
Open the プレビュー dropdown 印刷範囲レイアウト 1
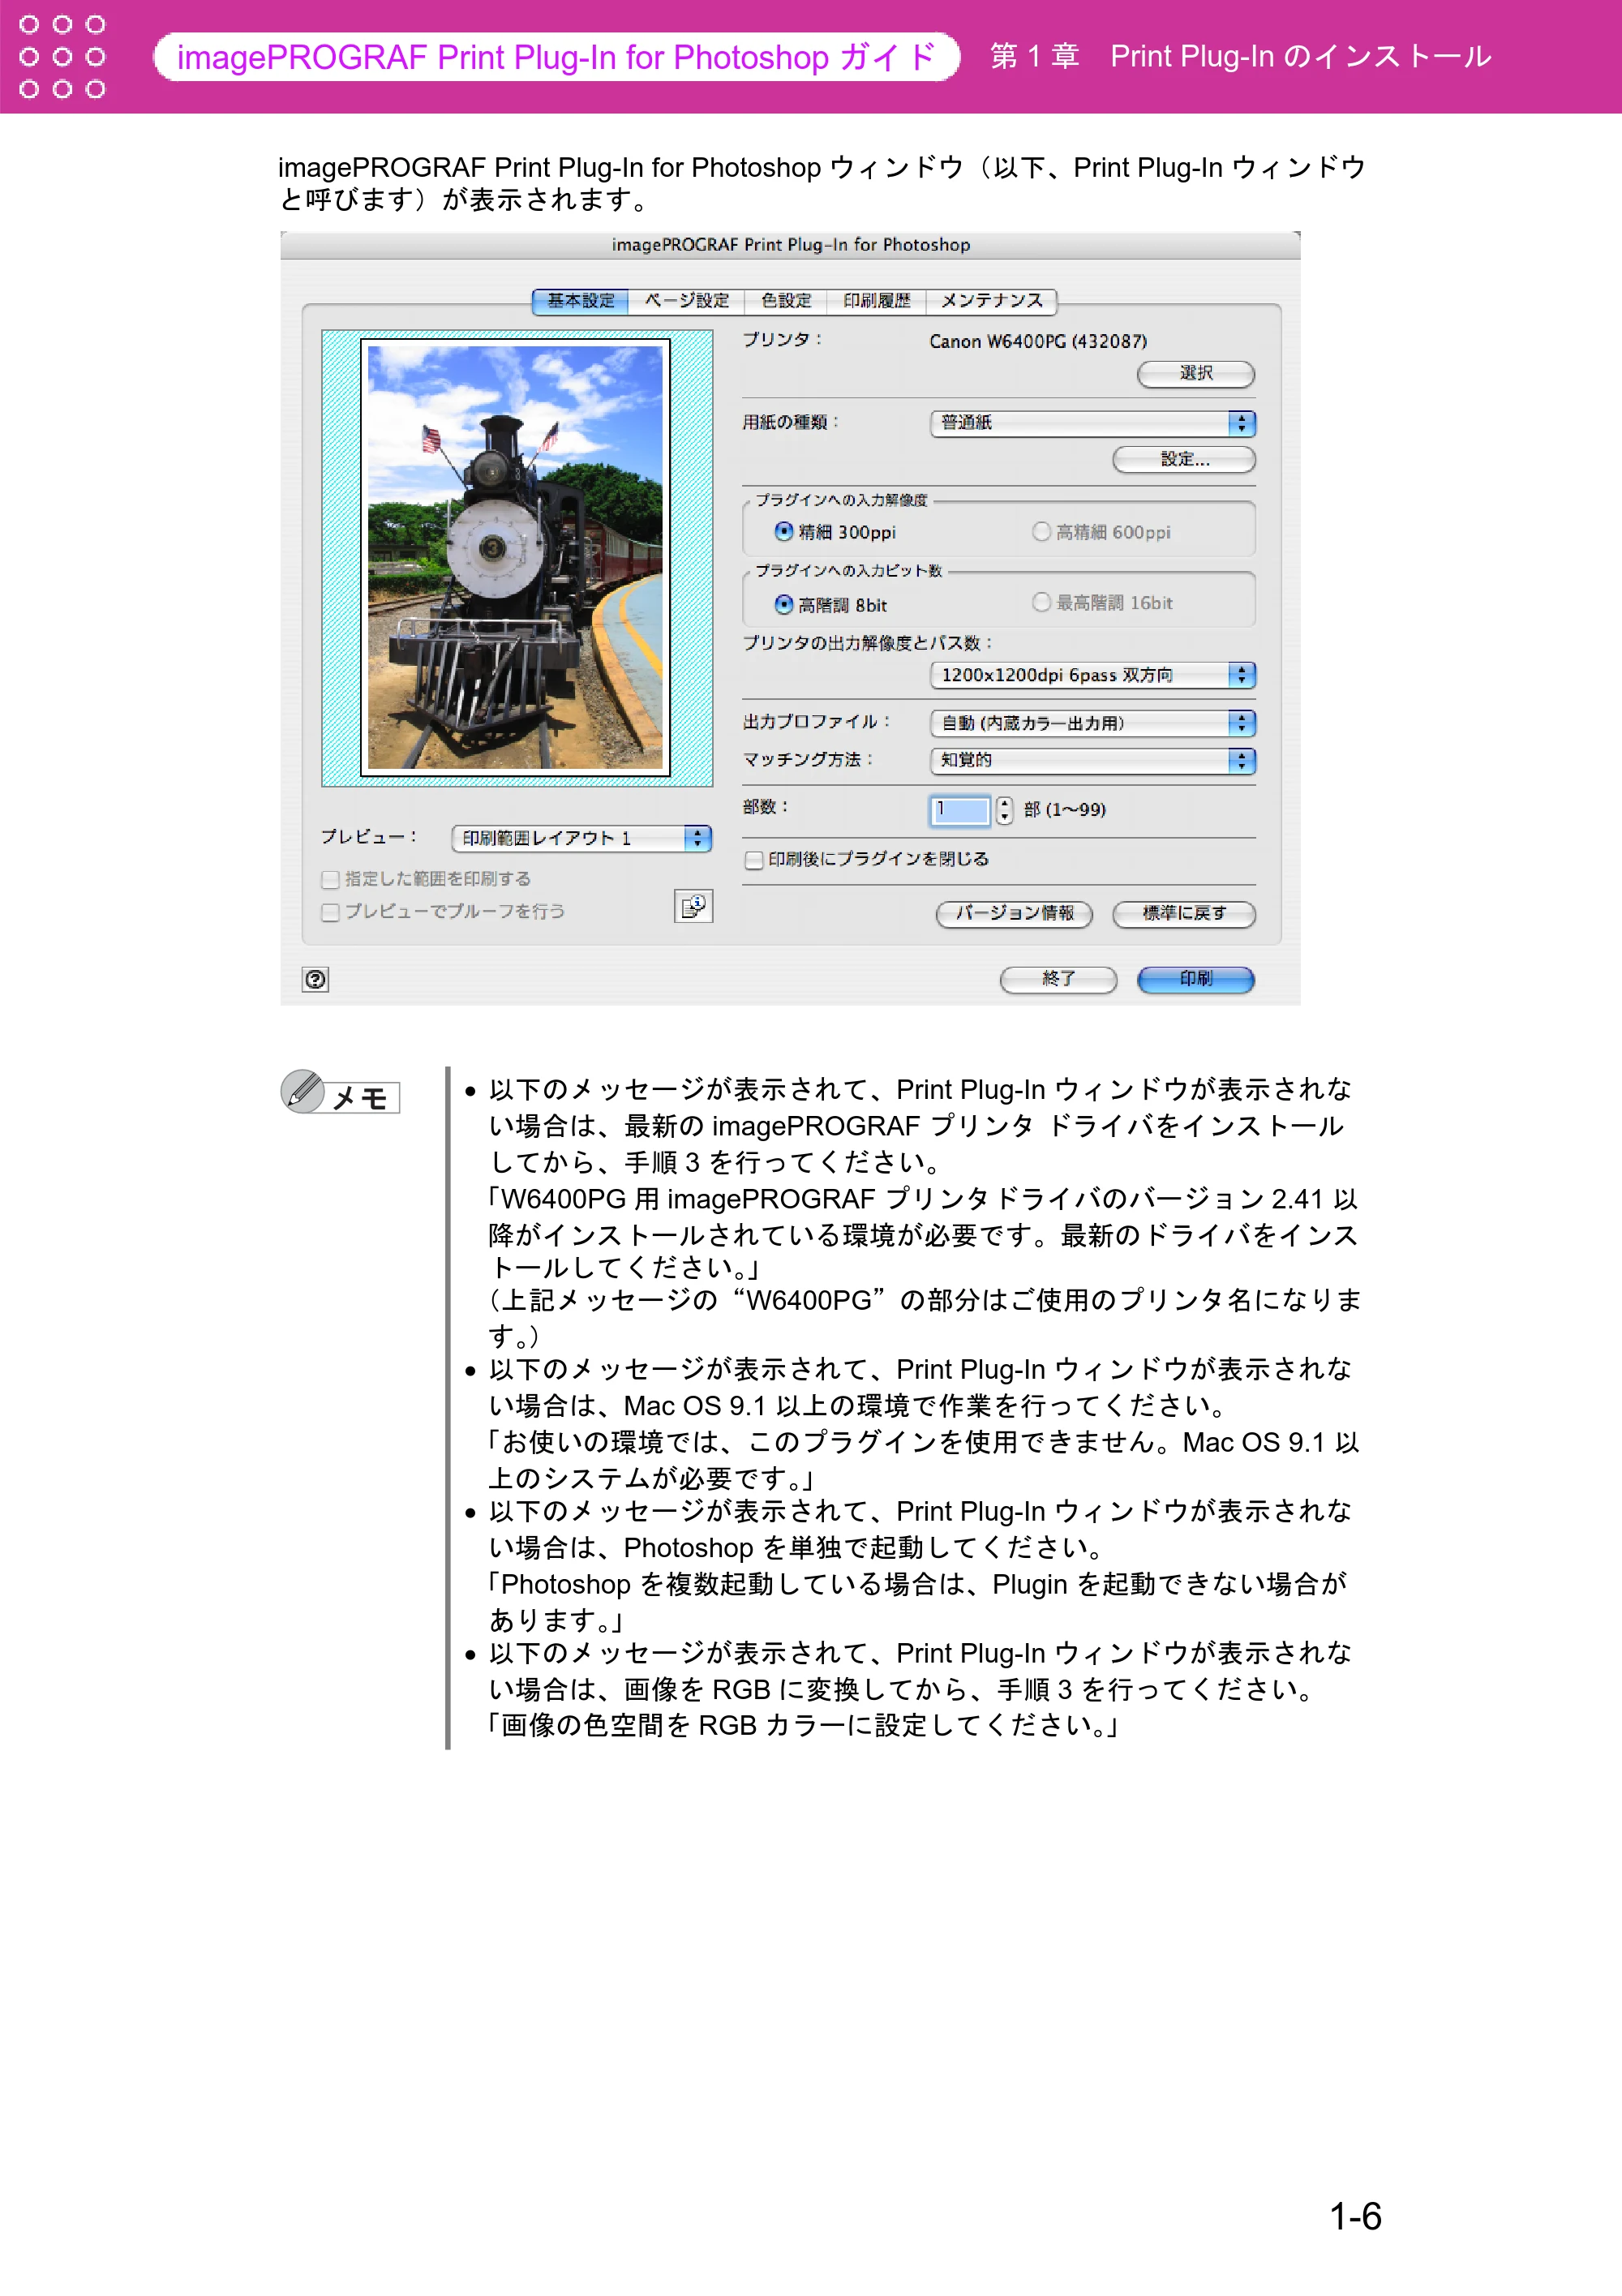click(581, 838)
